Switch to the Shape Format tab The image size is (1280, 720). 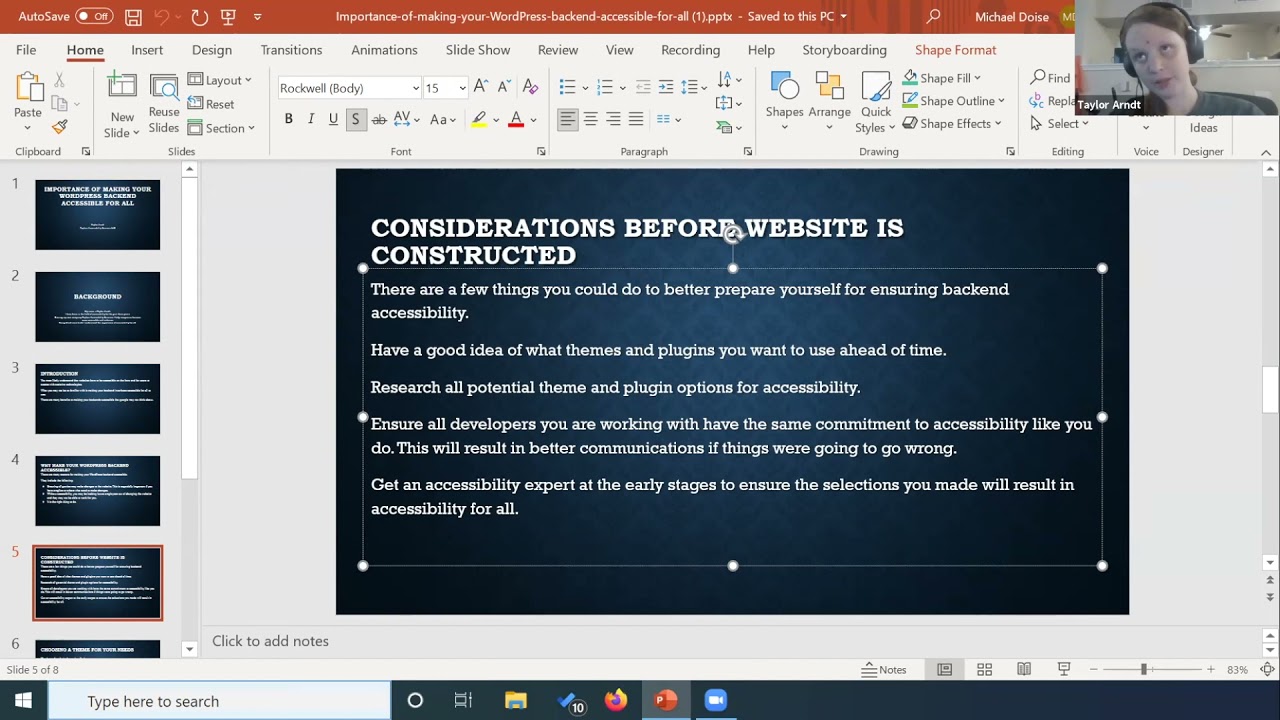coord(955,50)
